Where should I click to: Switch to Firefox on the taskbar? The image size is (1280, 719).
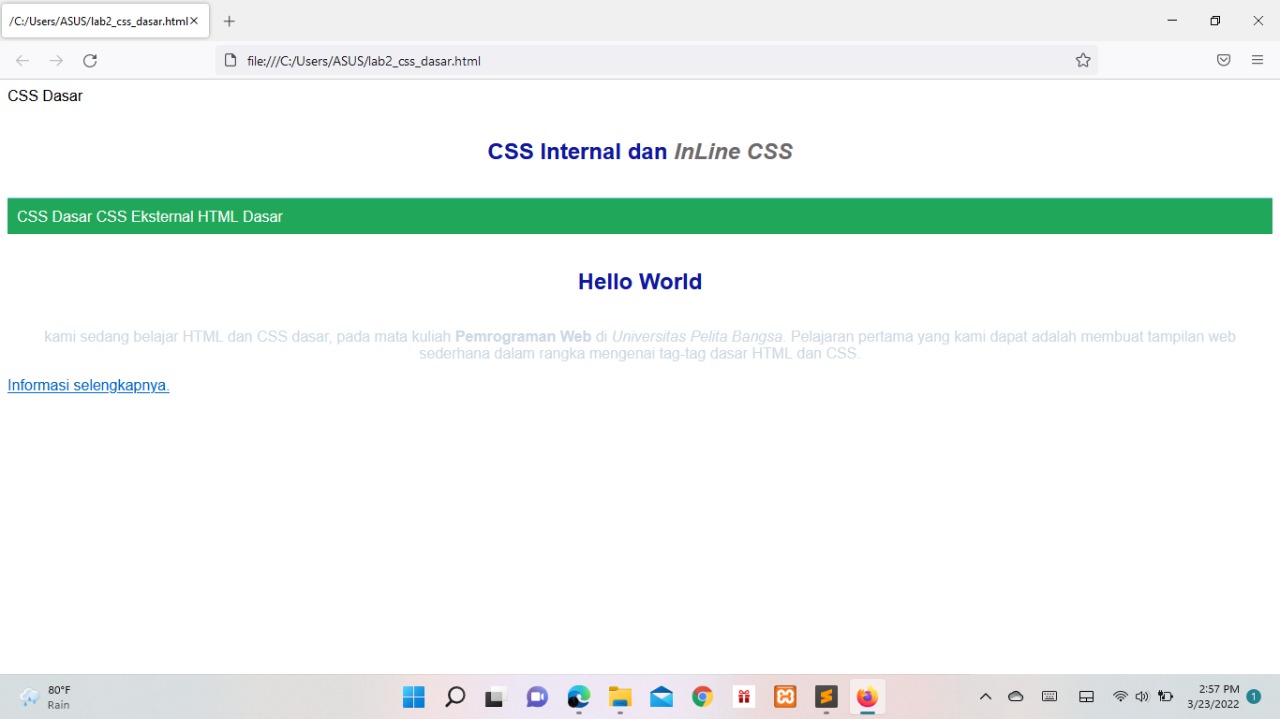click(x=867, y=697)
